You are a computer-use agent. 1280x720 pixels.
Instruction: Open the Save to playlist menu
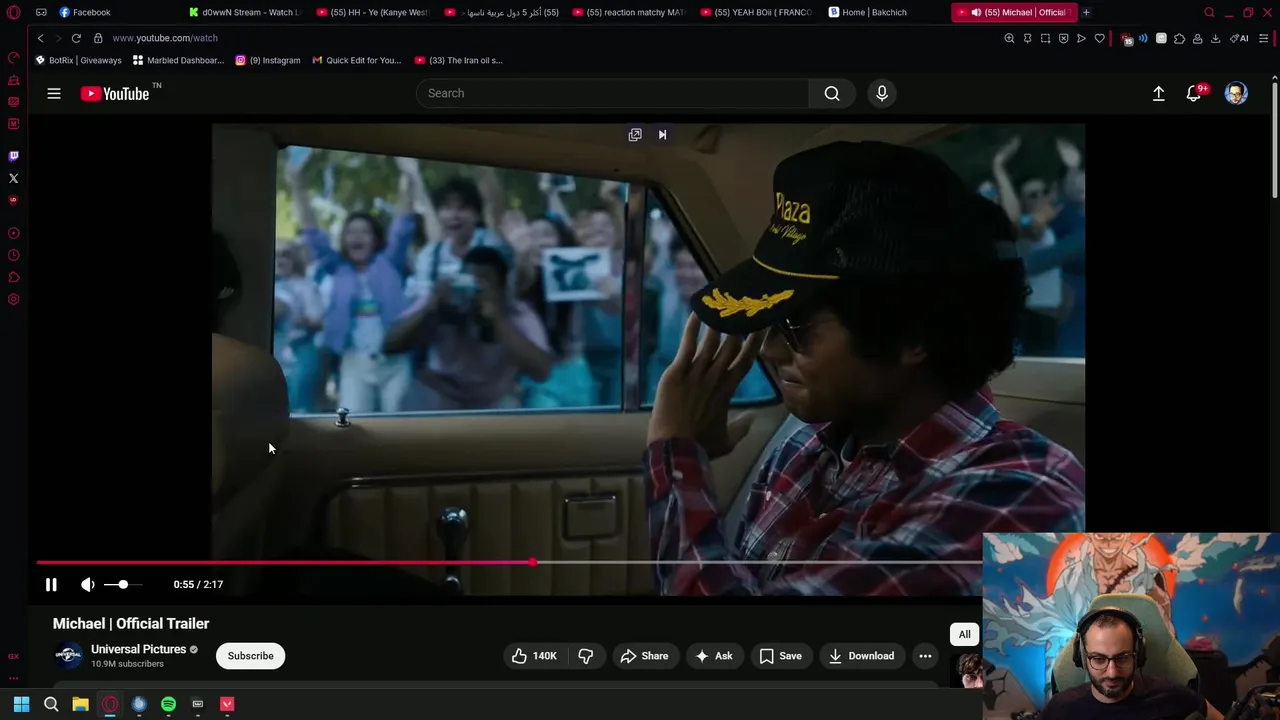pos(780,656)
